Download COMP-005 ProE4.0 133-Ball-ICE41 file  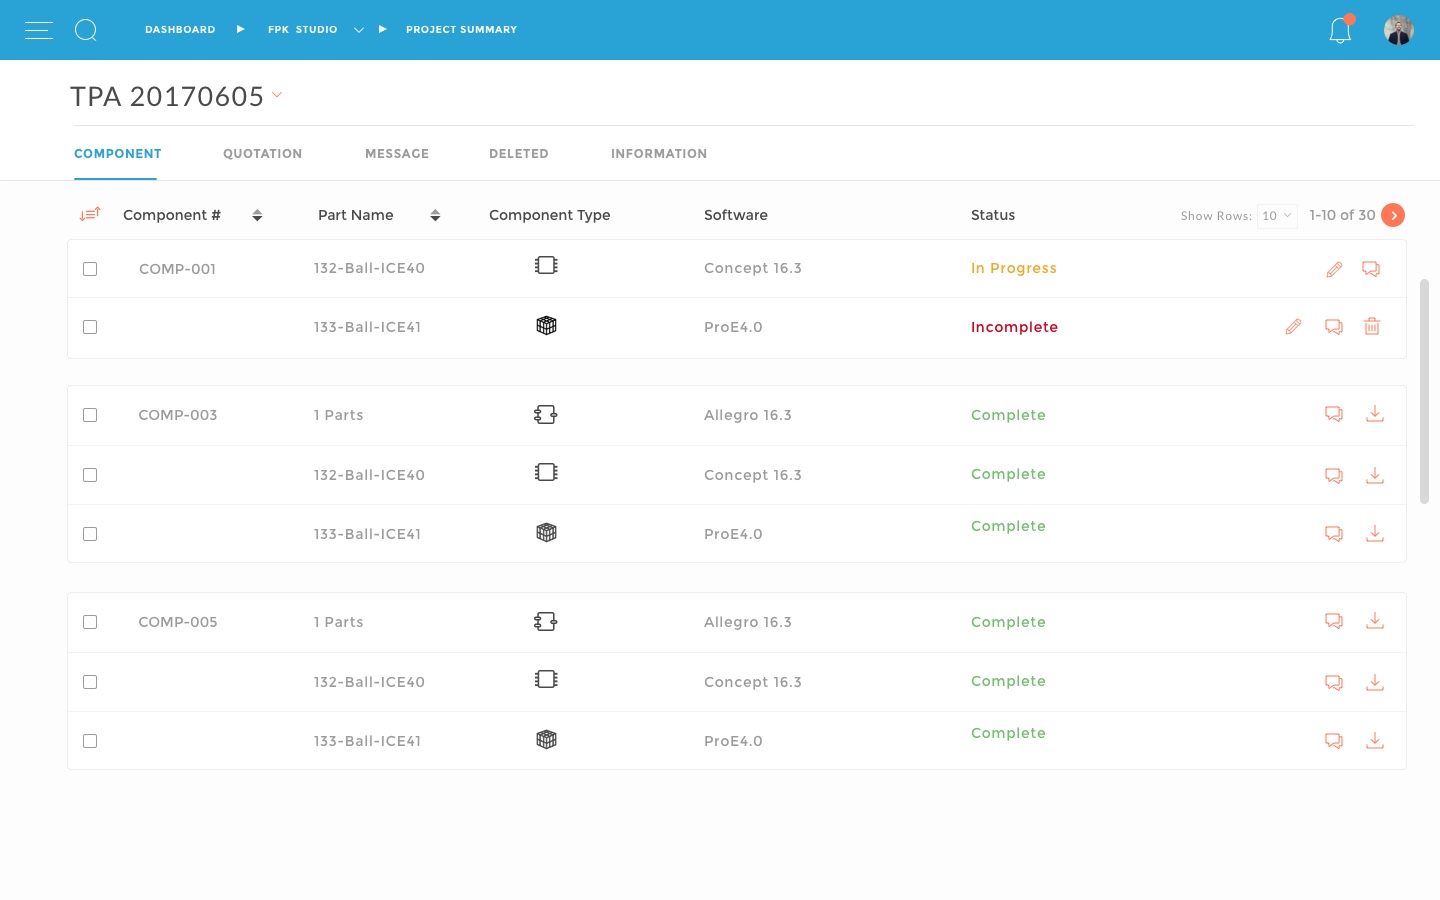point(1375,741)
